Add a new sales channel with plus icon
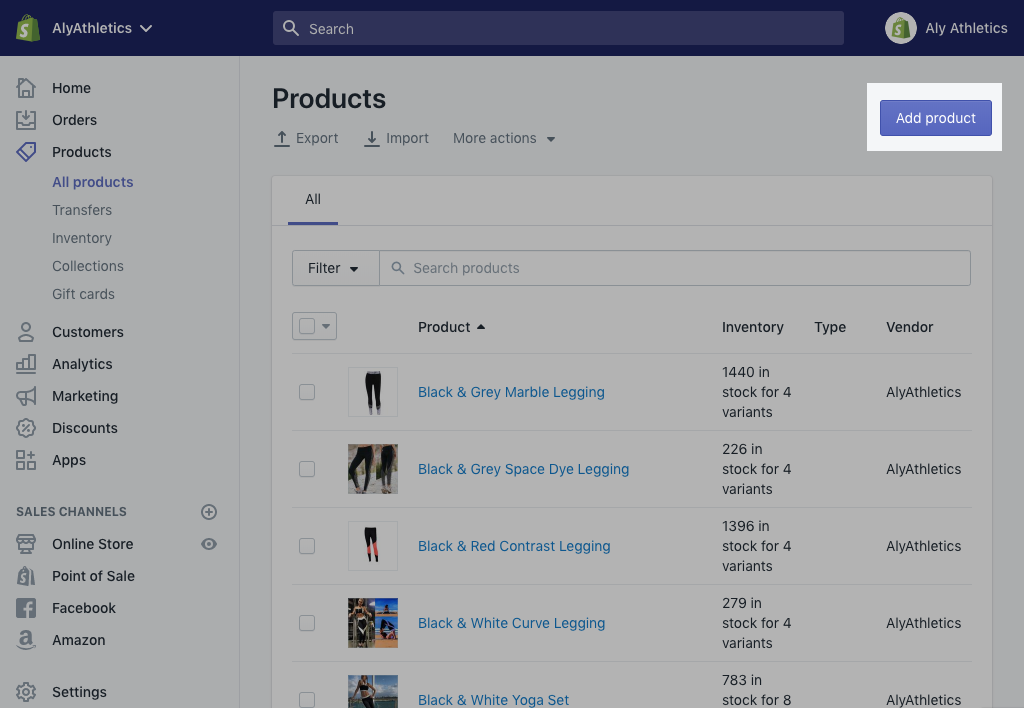 tap(209, 512)
